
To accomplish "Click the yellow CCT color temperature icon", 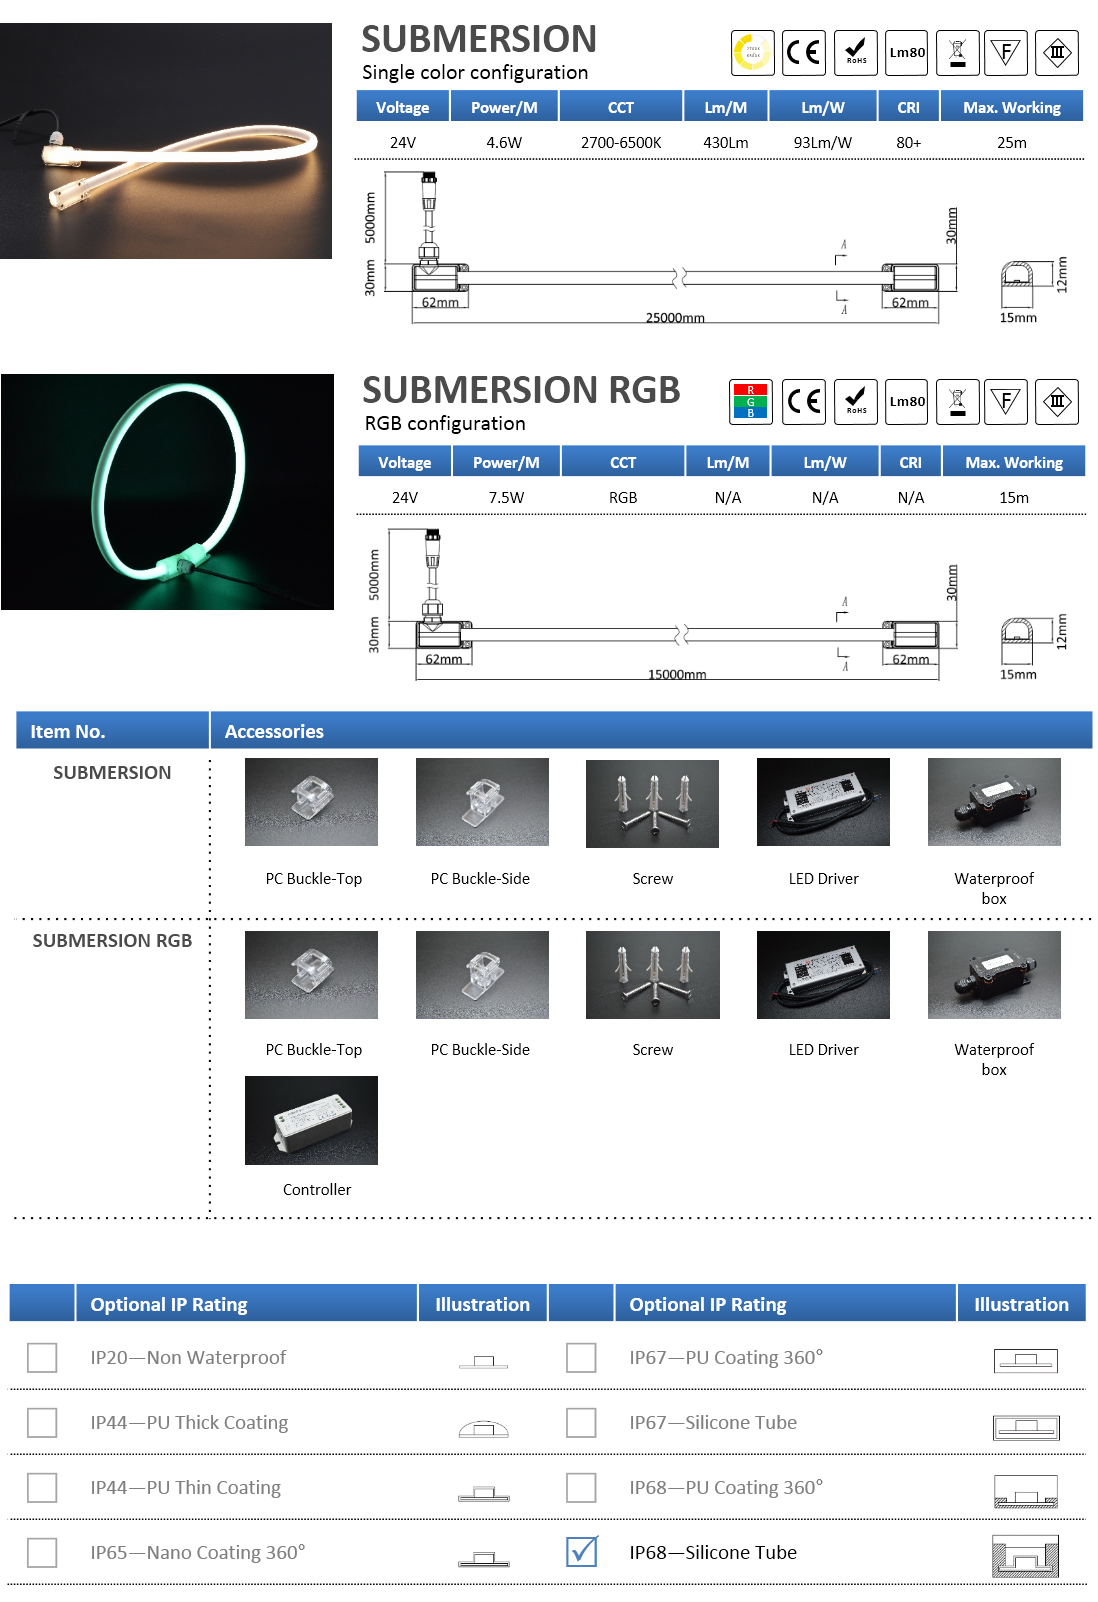I will [x=752, y=51].
